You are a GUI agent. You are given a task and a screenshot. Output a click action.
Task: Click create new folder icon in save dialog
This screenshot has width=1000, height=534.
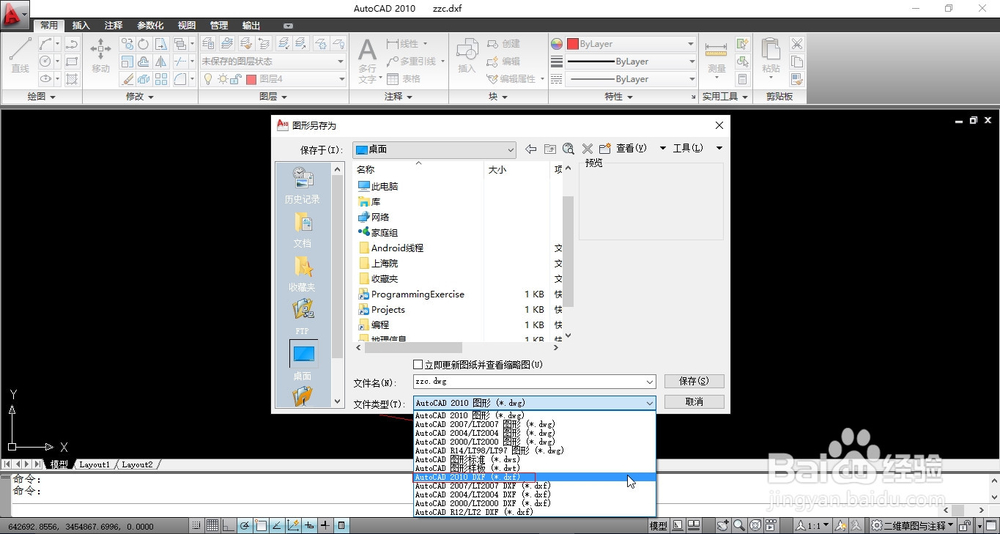point(605,149)
